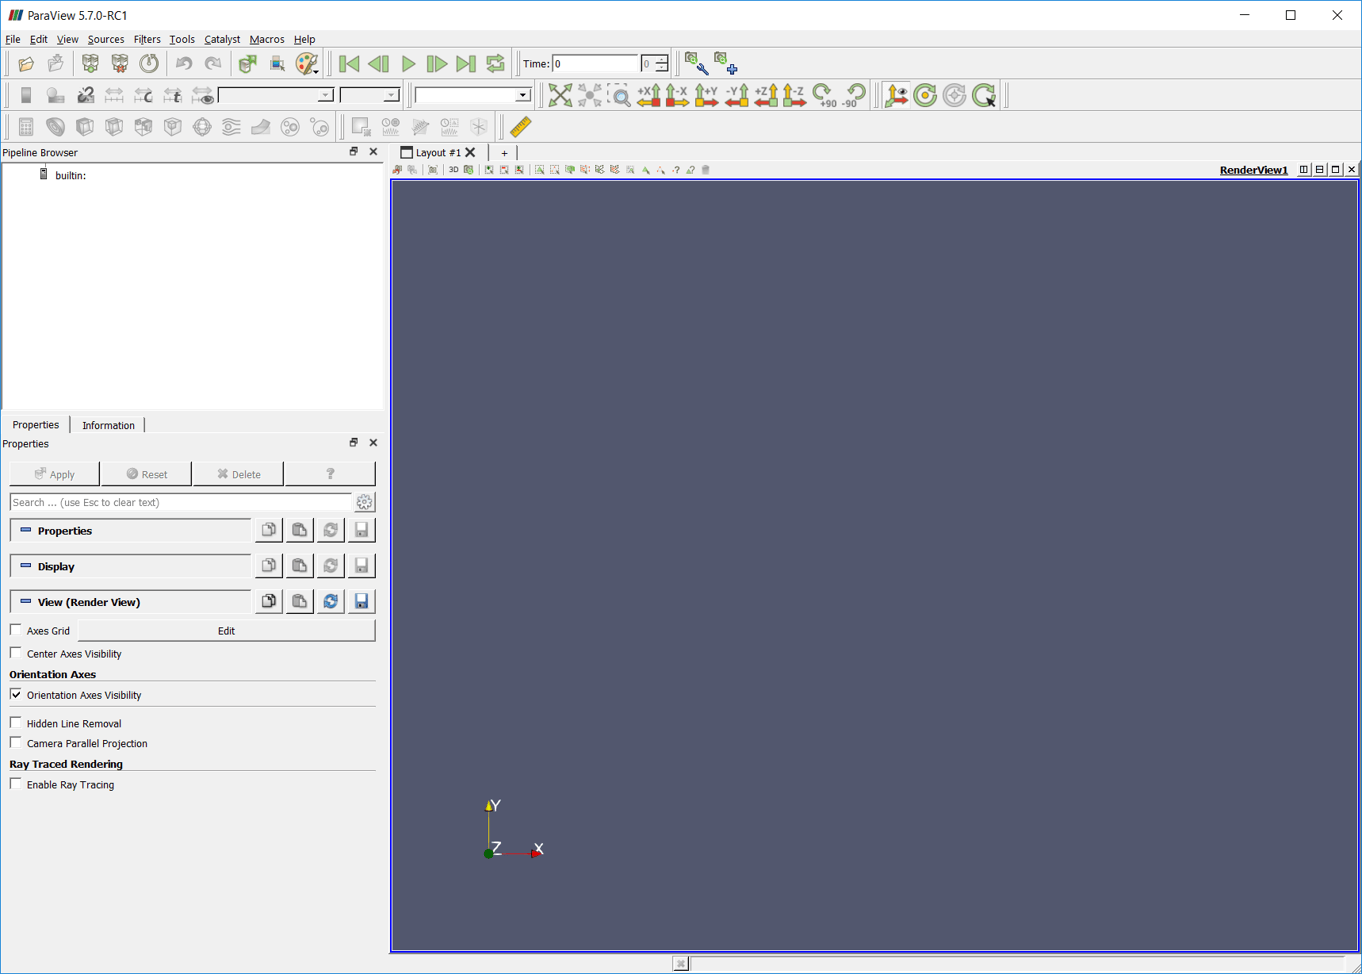Open the array component dropdown
Image resolution: width=1362 pixels, height=974 pixels.
tap(370, 95)
